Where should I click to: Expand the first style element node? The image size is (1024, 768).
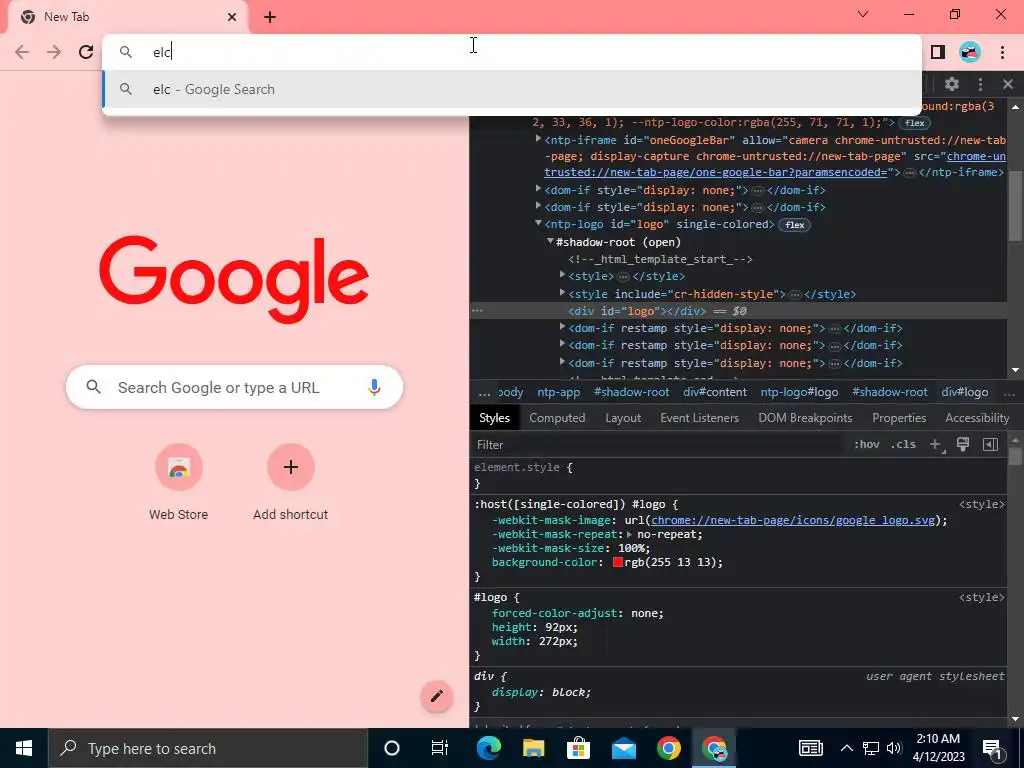pyautogui.click(x=562, y=275)
